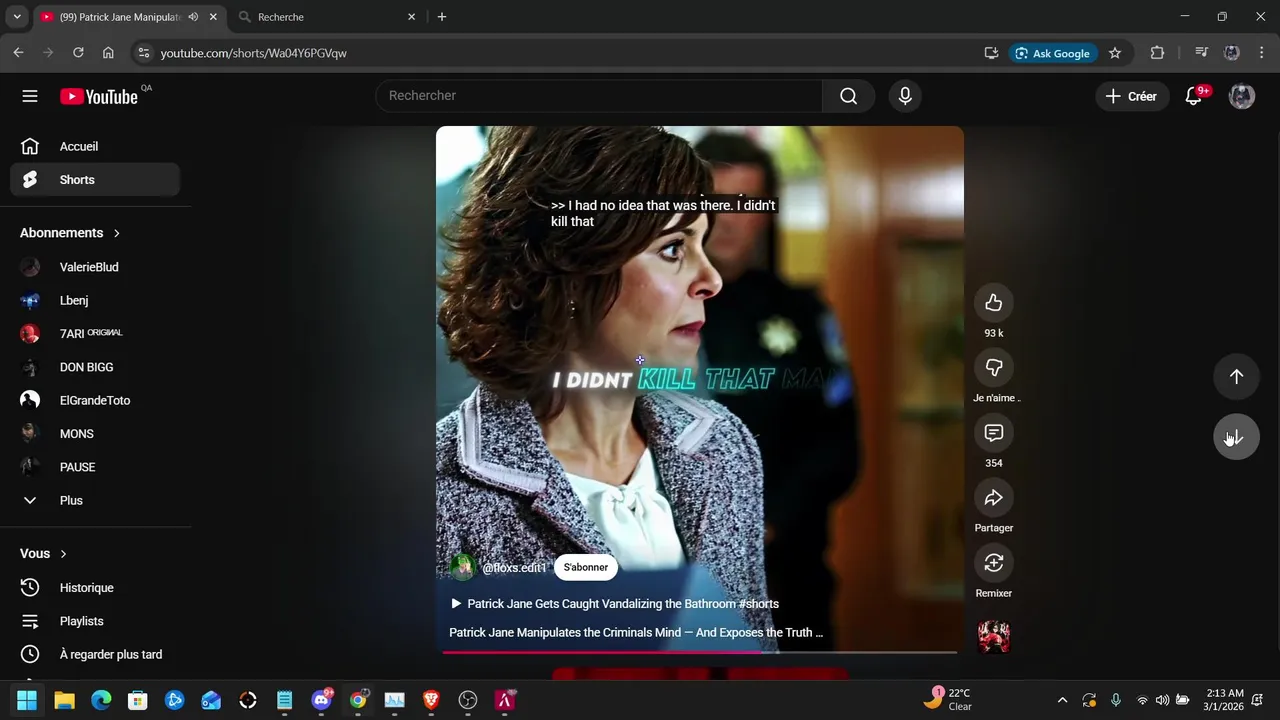This screenshot has width=1280, height=720.
Task: Open Playlists in the sidebar
Action: 95,621
